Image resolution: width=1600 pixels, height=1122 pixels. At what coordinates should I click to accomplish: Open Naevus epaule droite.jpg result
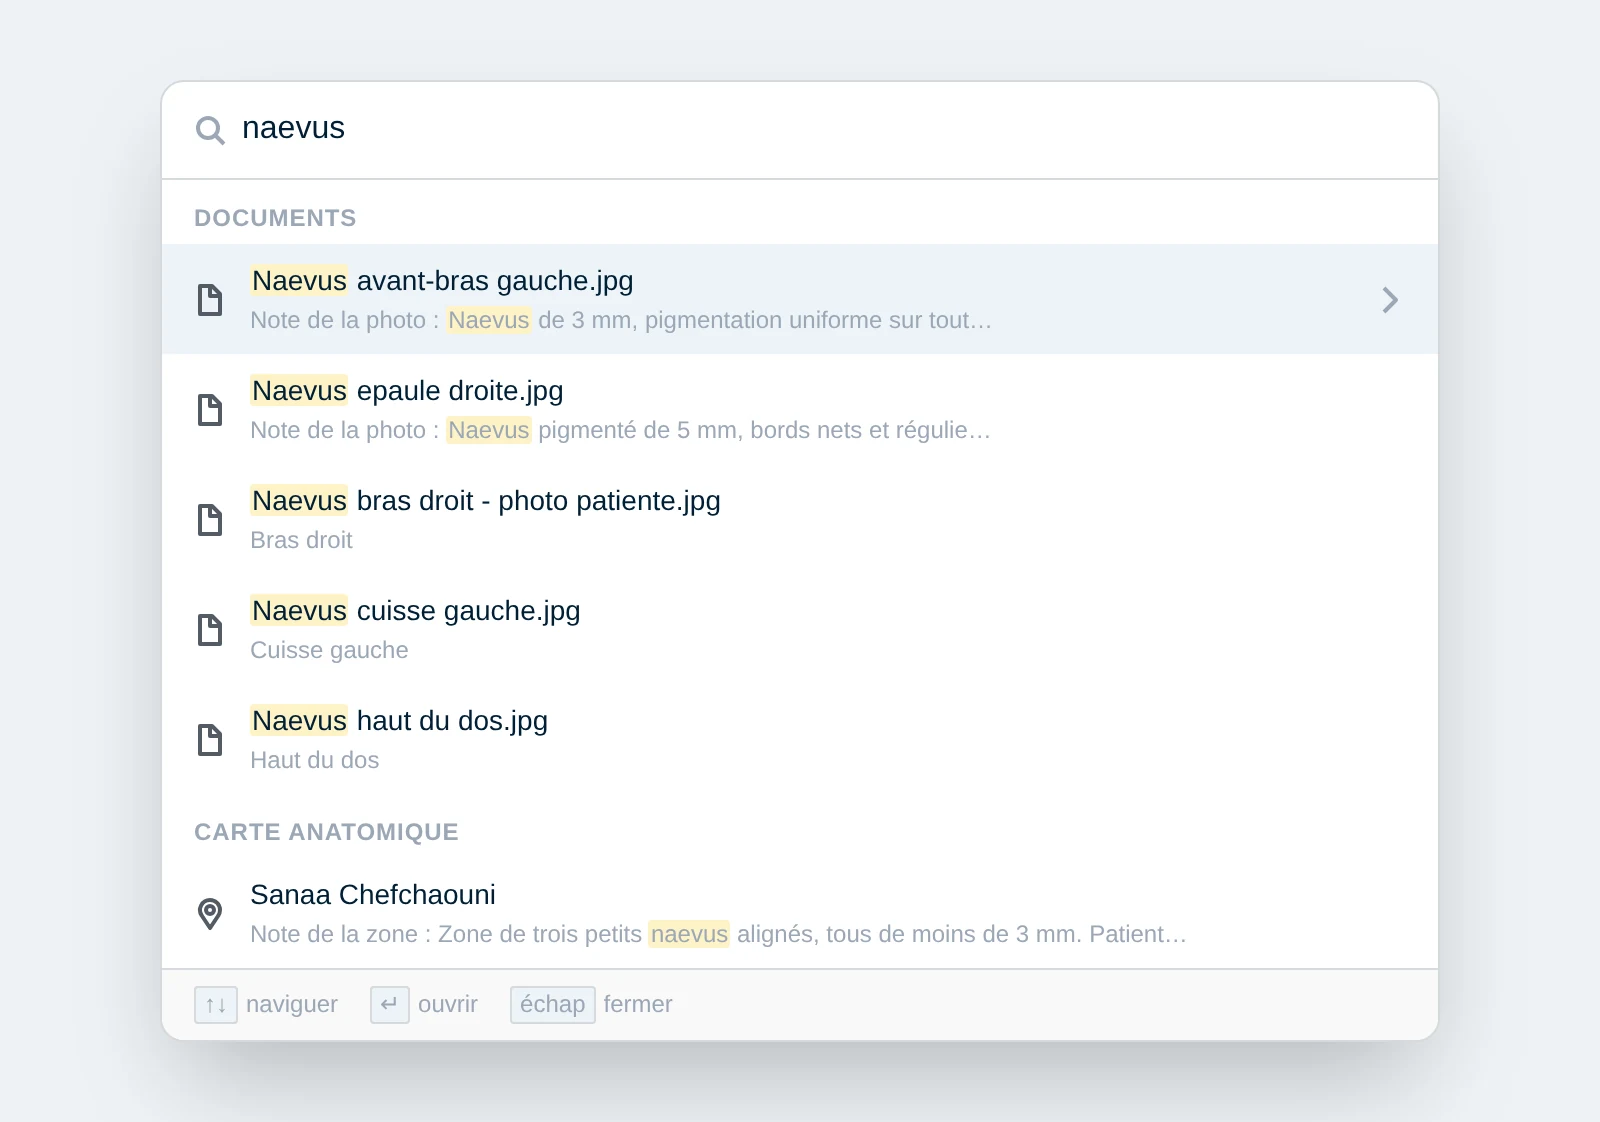pos(800,409)
